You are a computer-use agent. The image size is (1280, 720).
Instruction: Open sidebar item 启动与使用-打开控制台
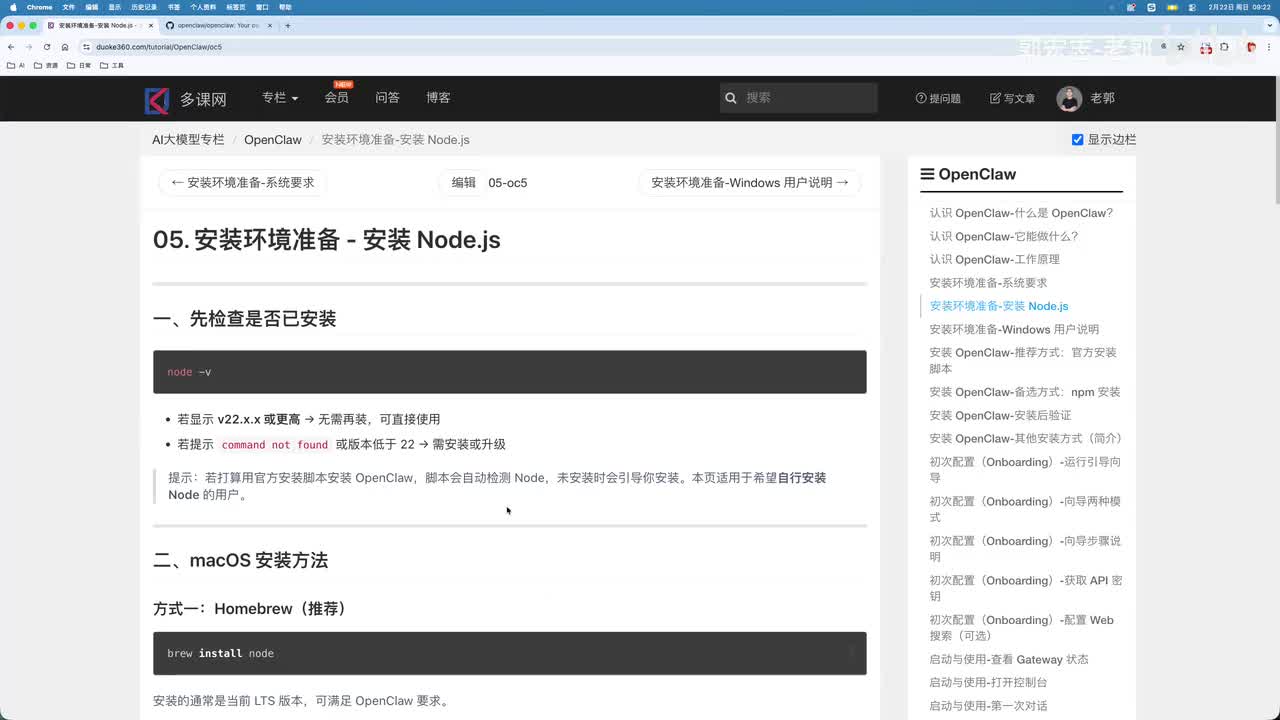pos(988,682)
